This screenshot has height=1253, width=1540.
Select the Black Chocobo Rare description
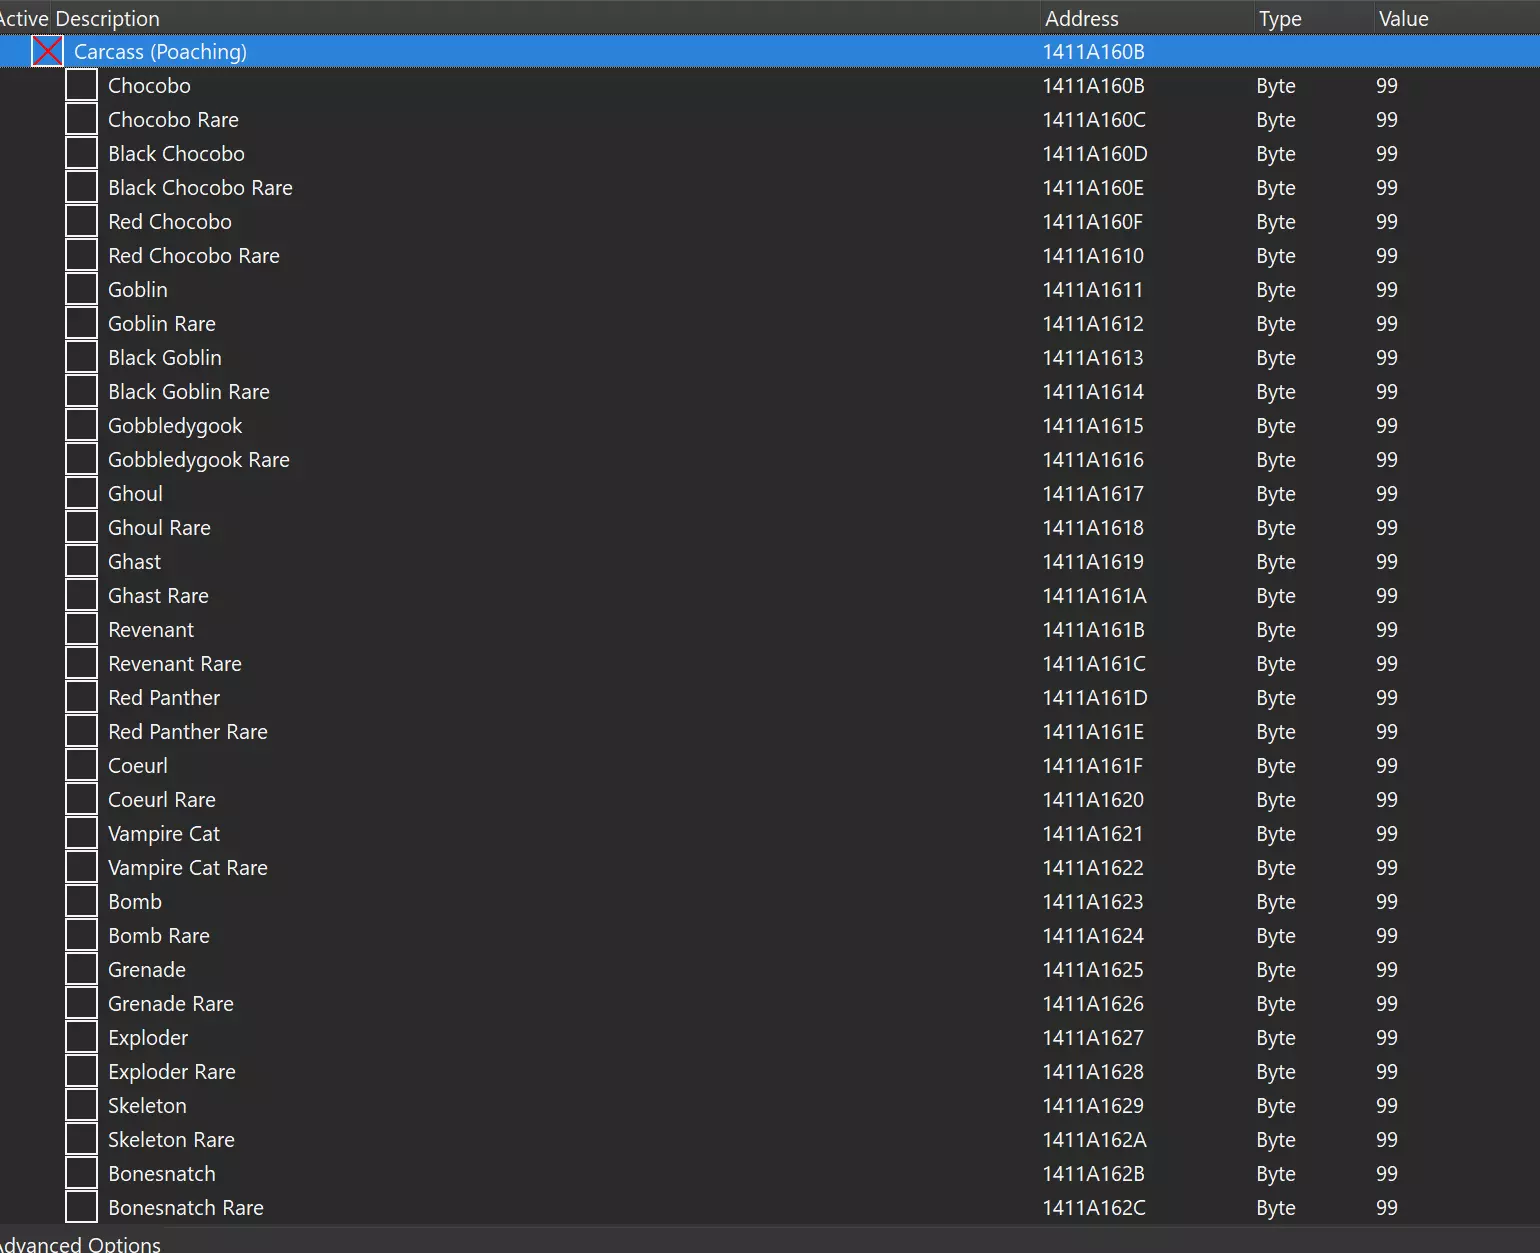pos(200,187)
